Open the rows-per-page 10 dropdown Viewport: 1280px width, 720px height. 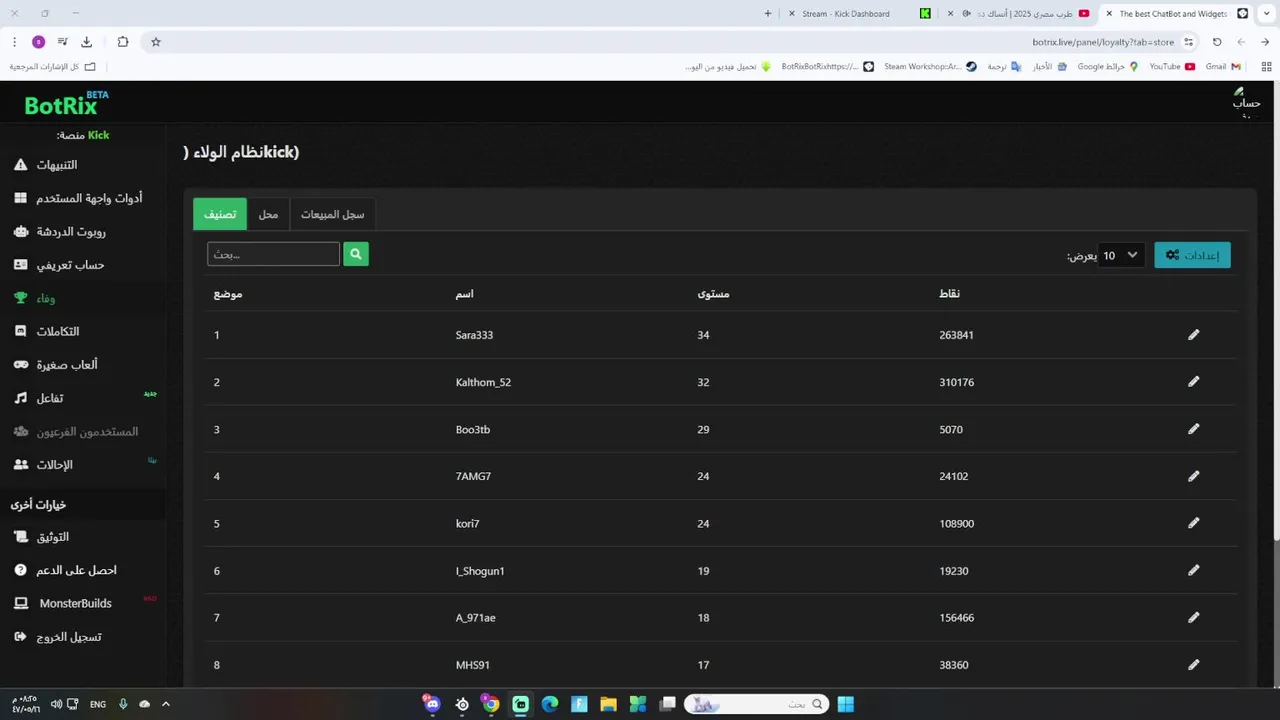1121,255
